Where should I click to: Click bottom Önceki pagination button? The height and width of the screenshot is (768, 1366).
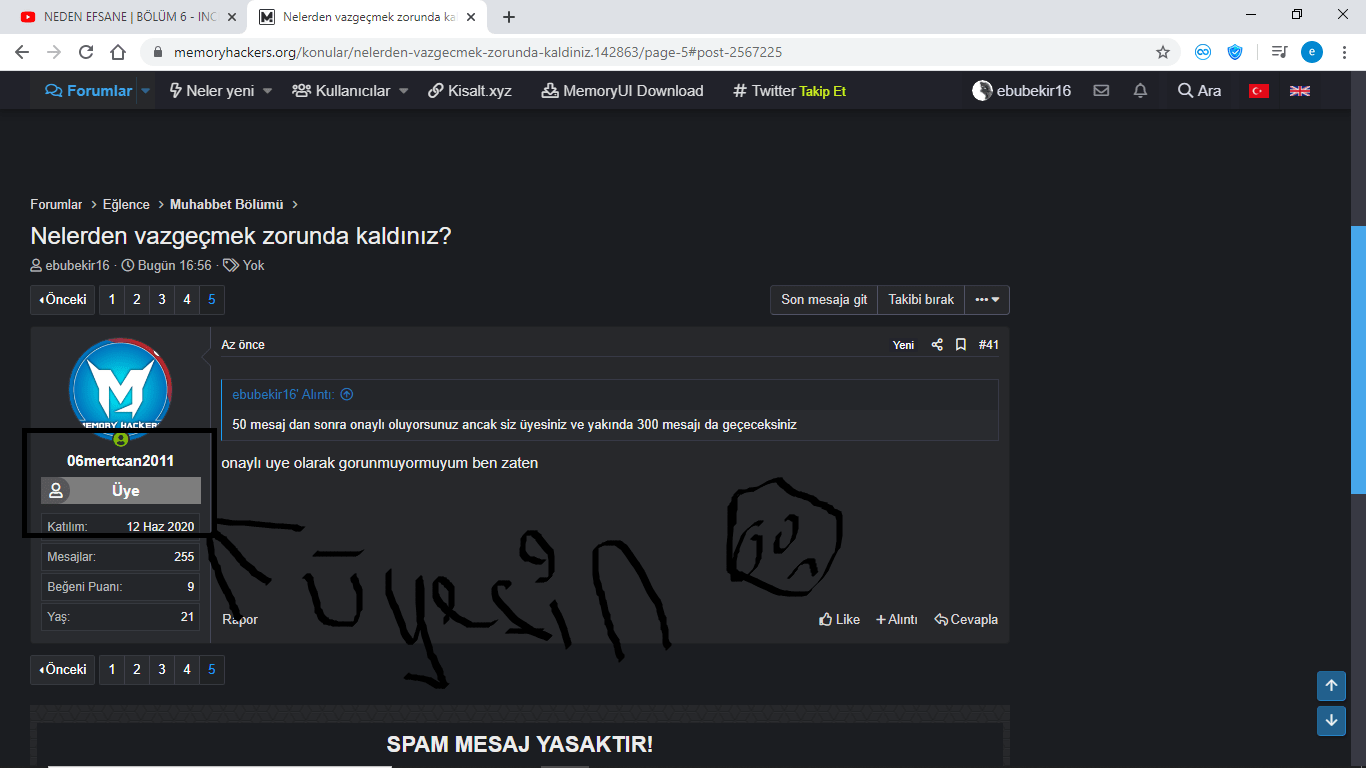63,670
